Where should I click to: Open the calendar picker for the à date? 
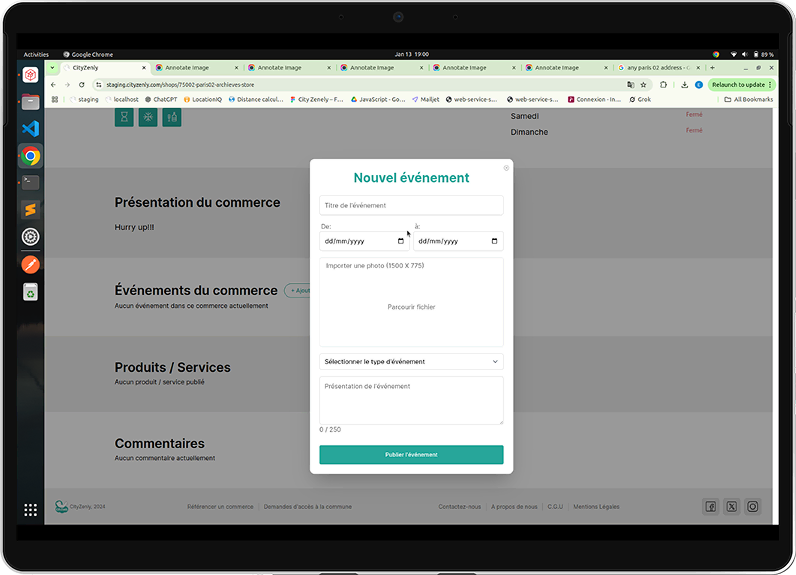(494, 241)
